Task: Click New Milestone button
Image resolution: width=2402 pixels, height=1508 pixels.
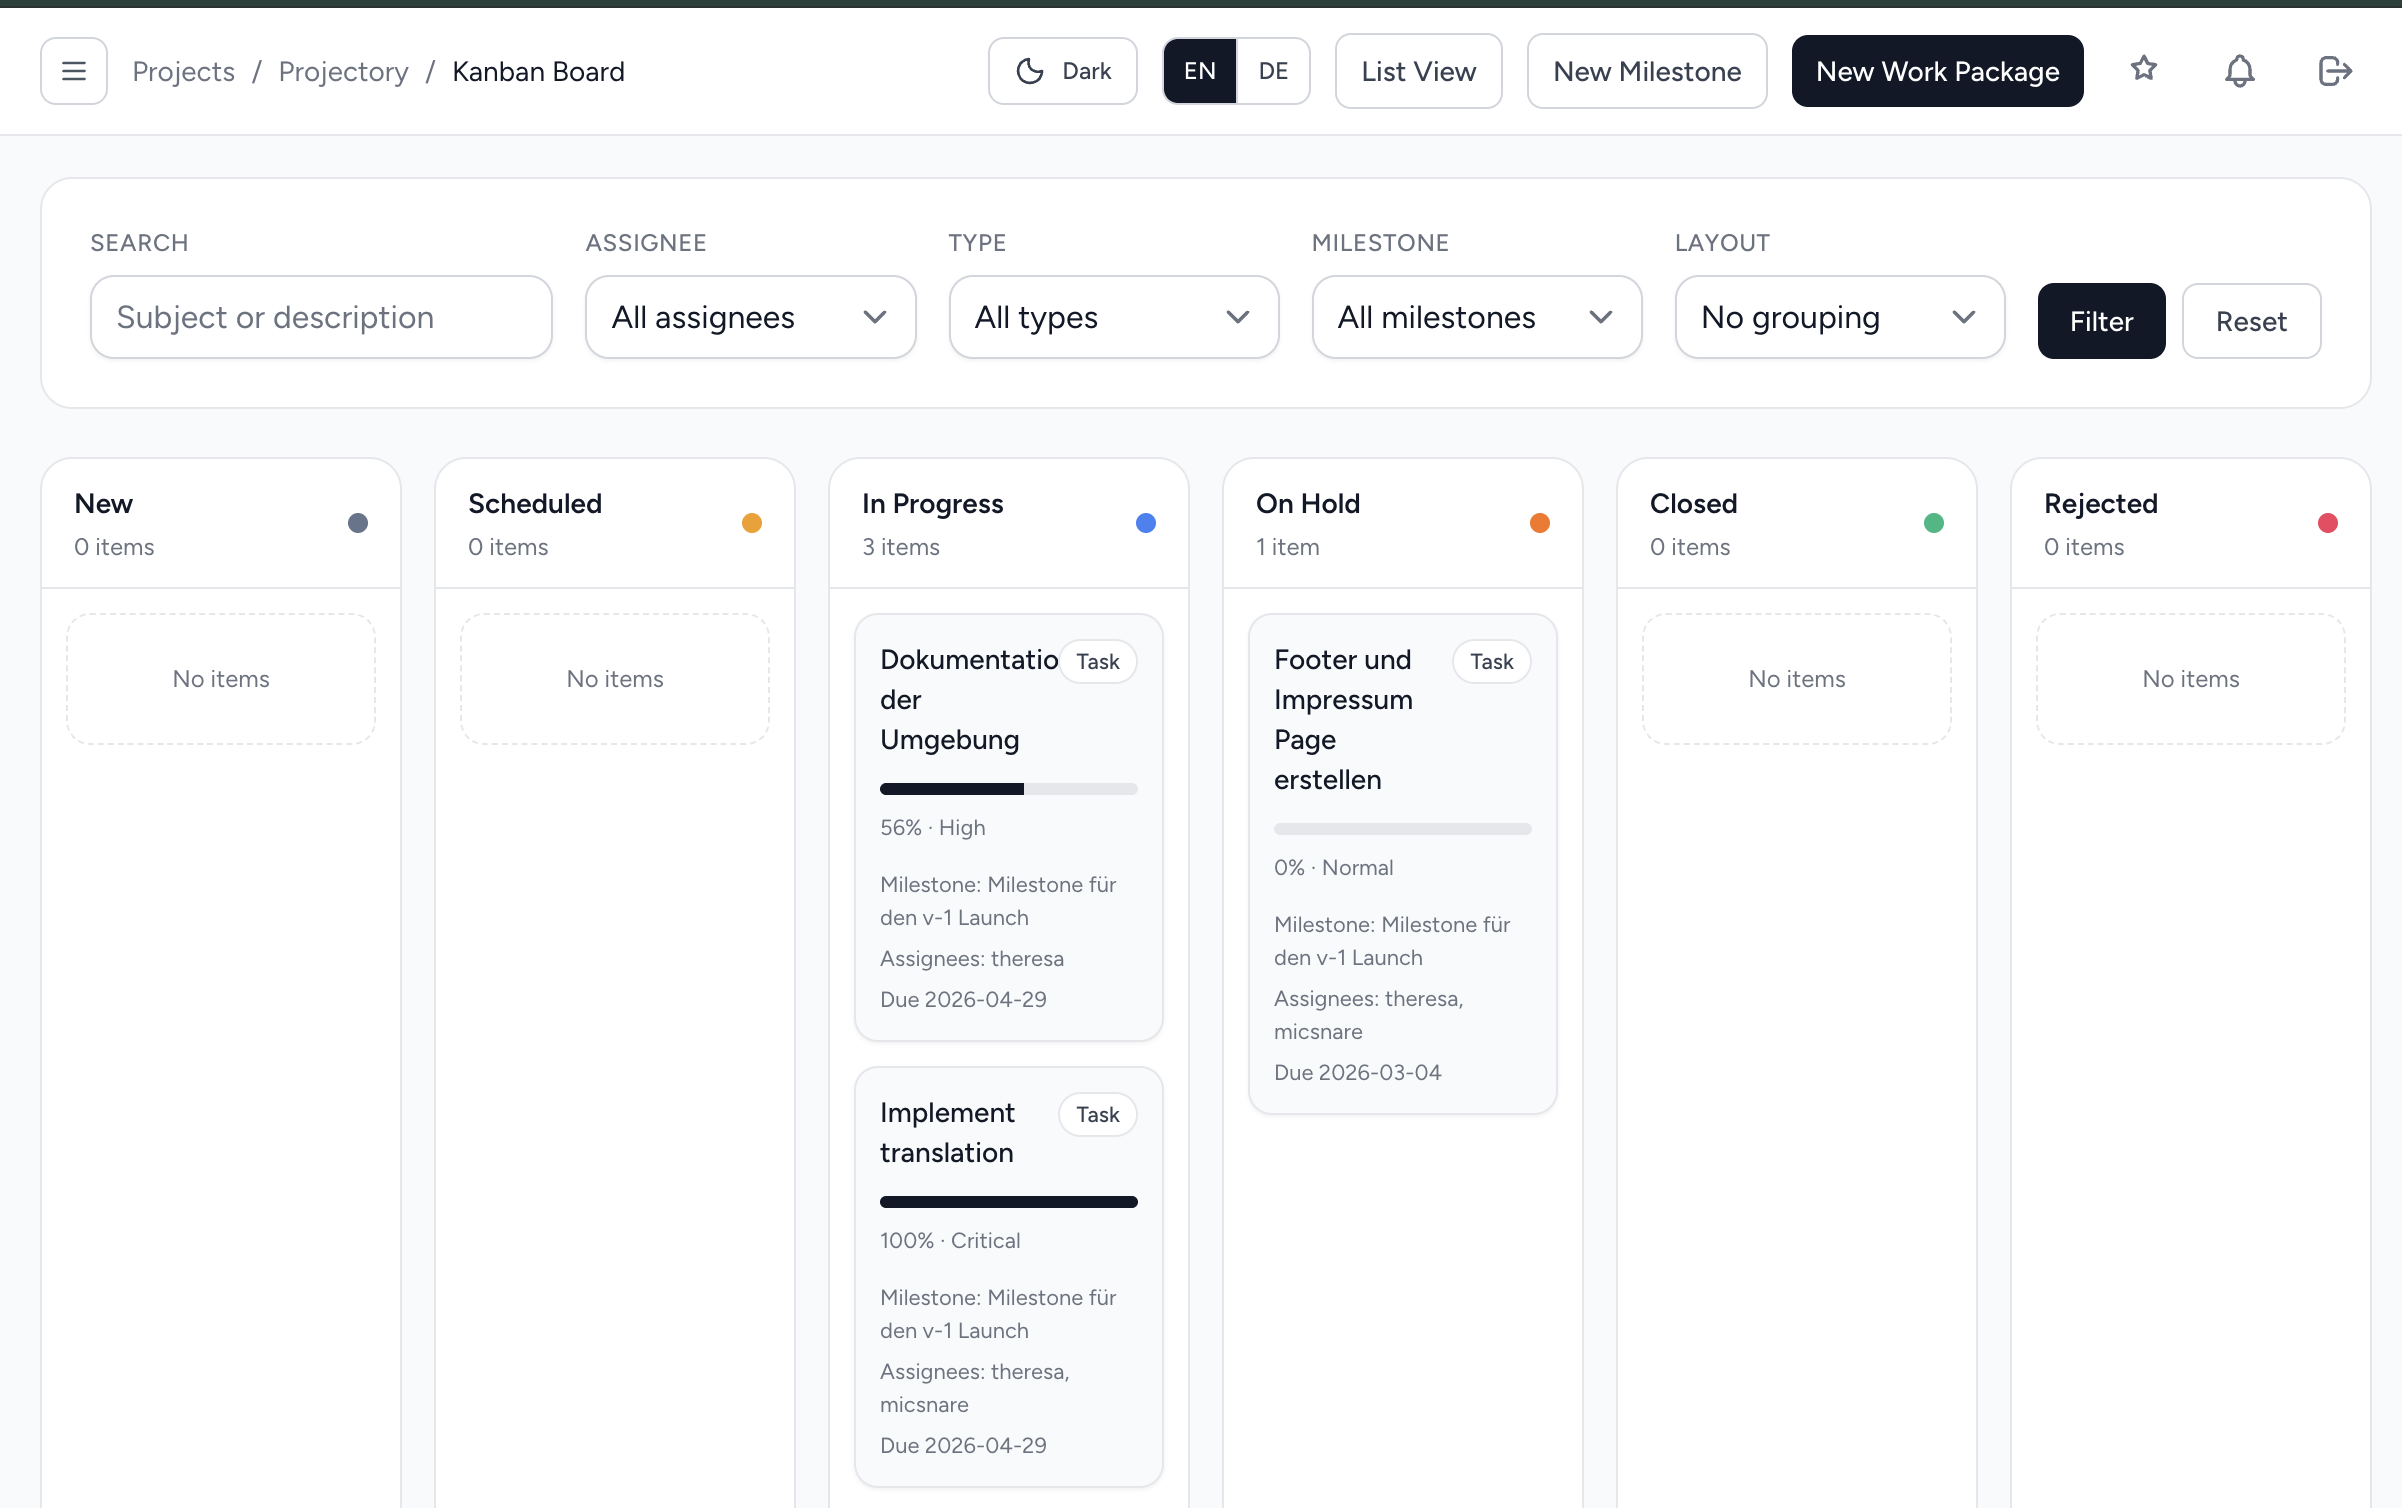Action: click(1646, 71)
